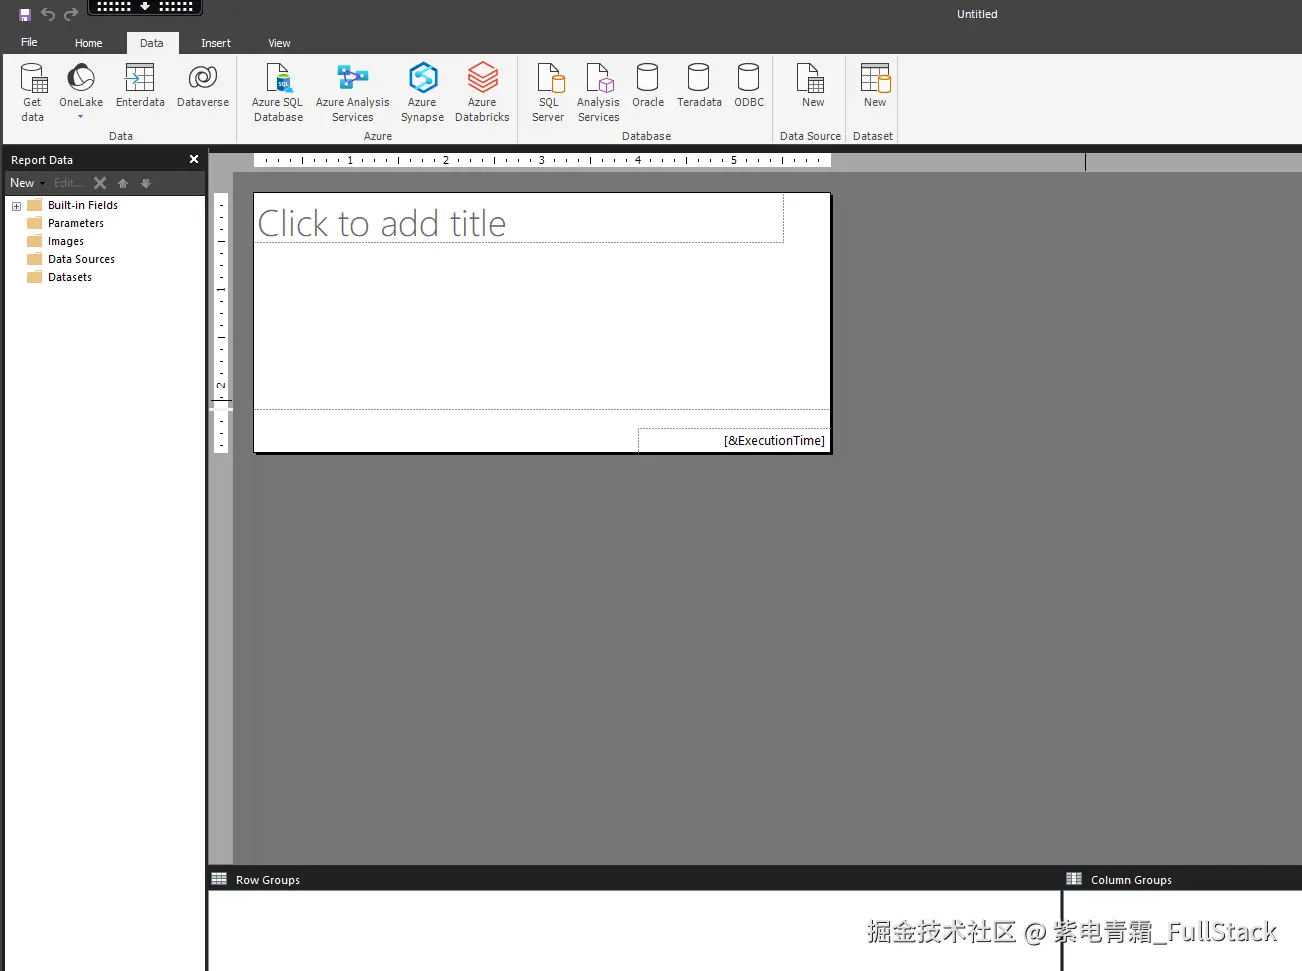Open the New dropdown in Report Data
This screenshot has height=971, width=1302.
click(27, 183)
